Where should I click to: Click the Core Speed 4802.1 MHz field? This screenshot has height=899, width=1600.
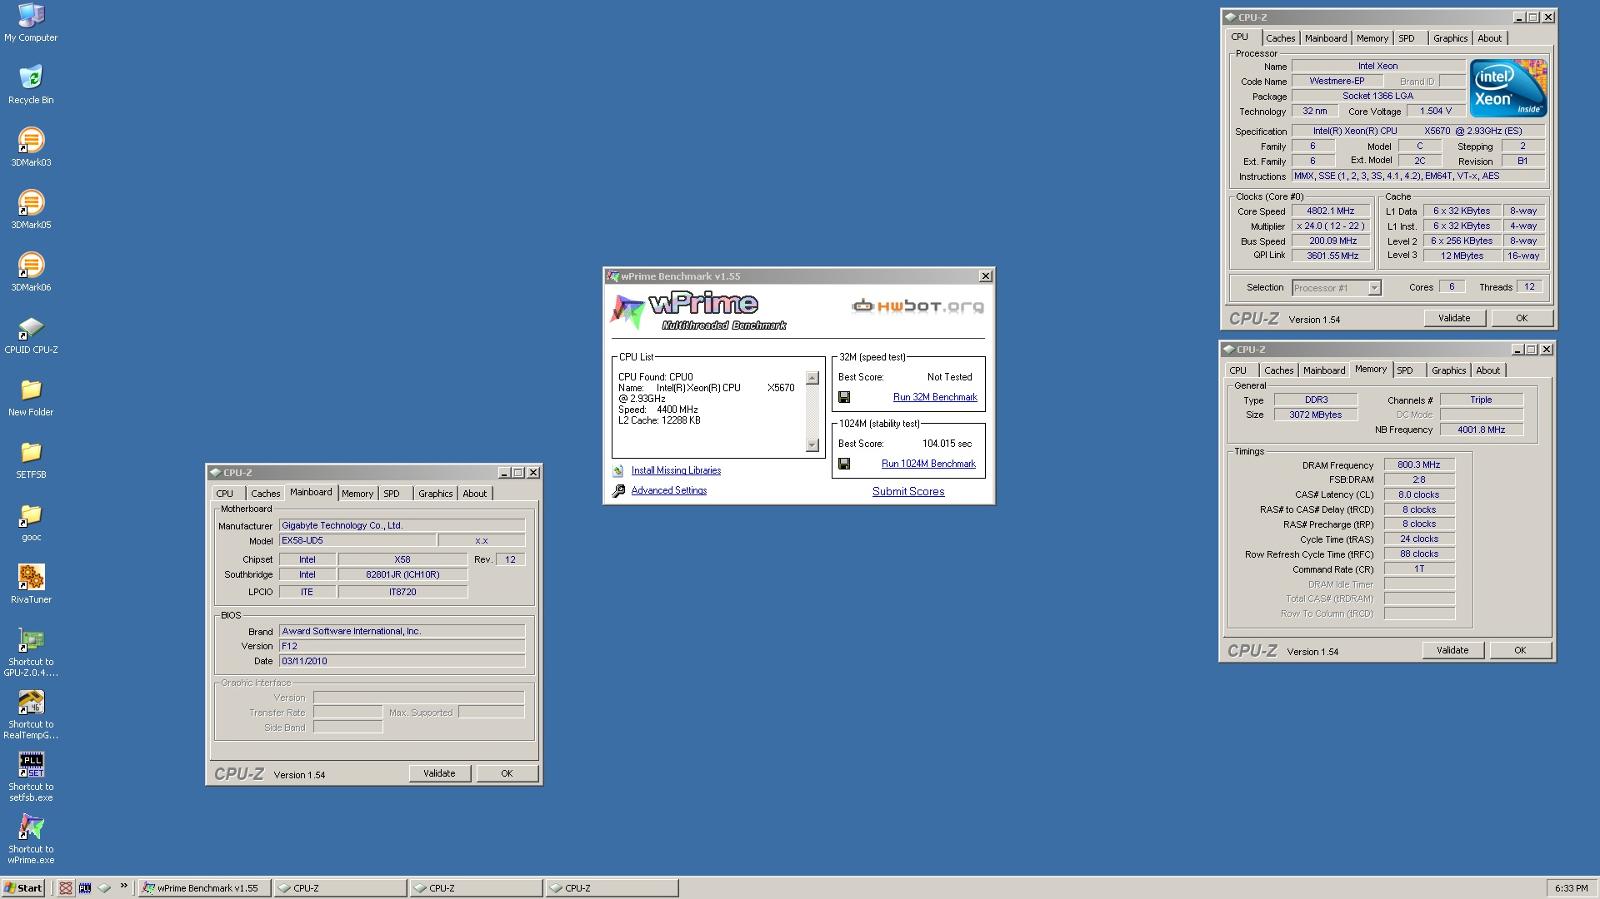pyautogui.click(x=1331, y=211)
